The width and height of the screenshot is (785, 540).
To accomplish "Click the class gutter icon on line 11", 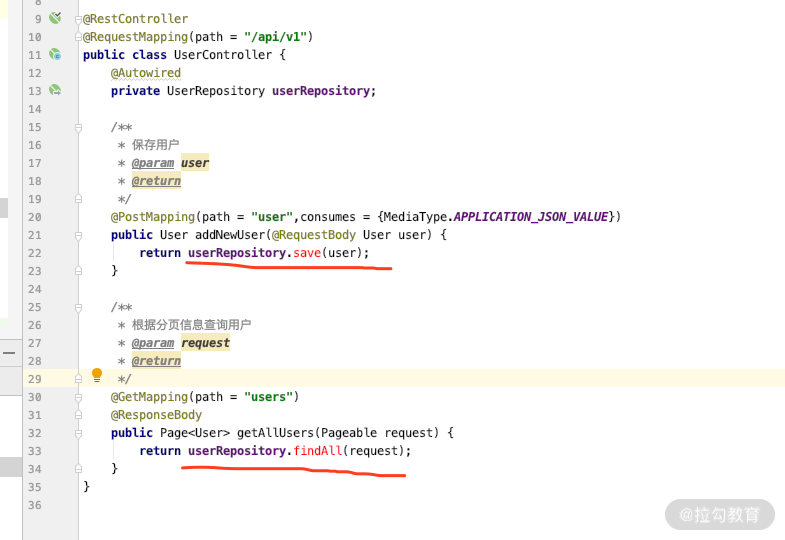I will pyautogui.click(x=55, y=54).
